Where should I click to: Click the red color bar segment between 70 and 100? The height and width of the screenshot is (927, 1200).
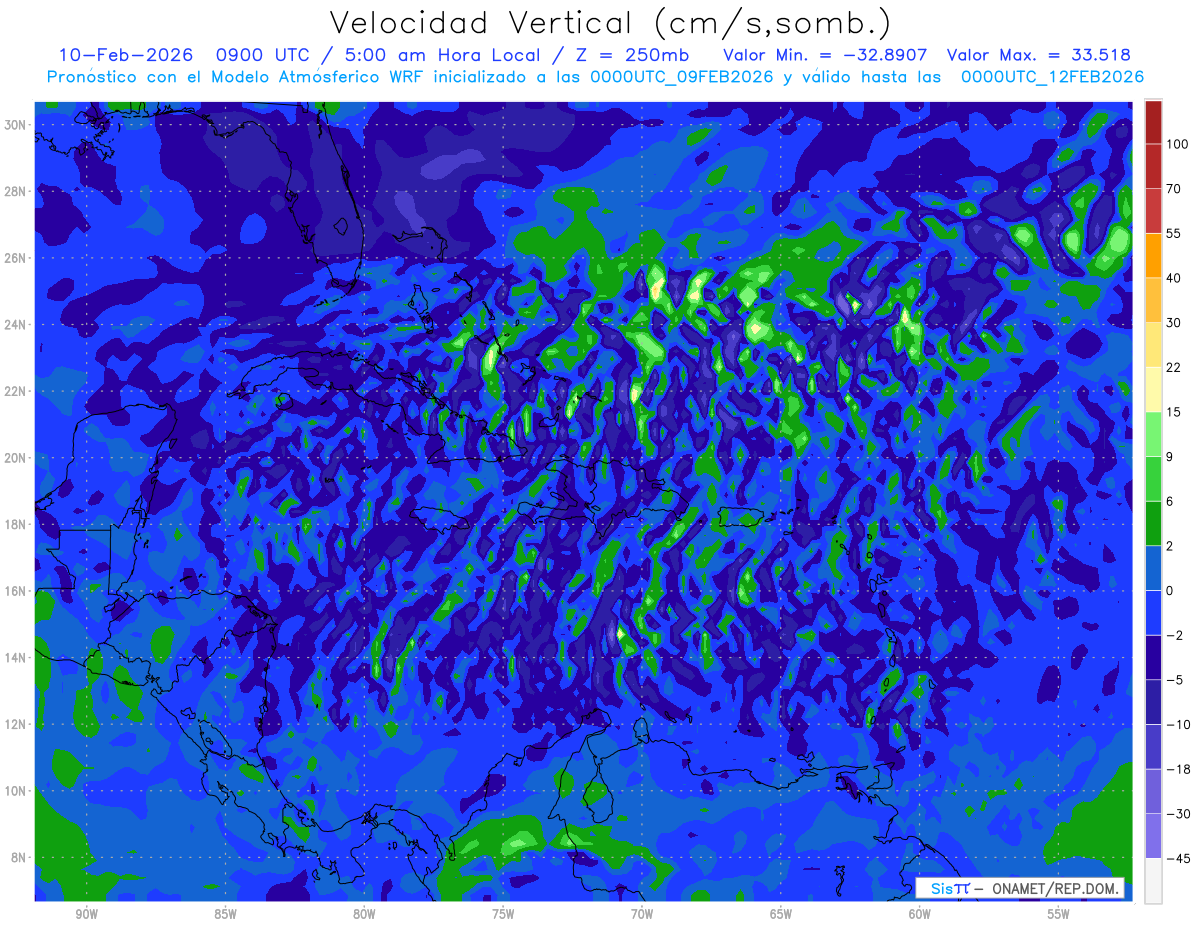[x=1153, y=166]
